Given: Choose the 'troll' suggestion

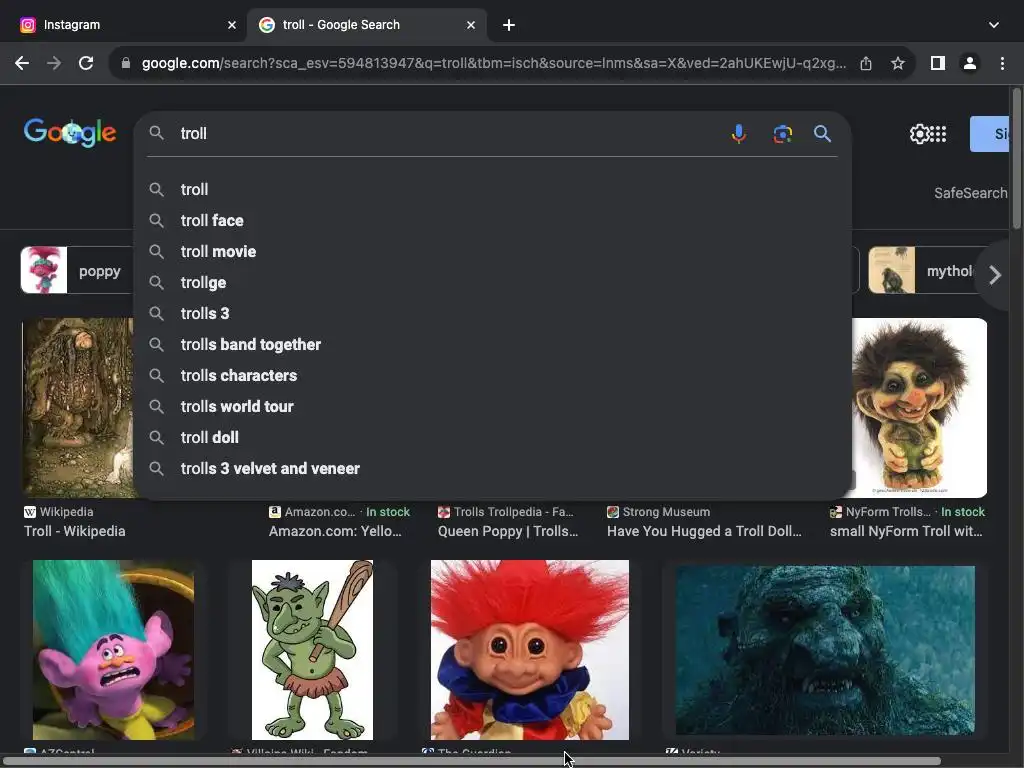Looking at the screenshot, I should coord(492,189).
